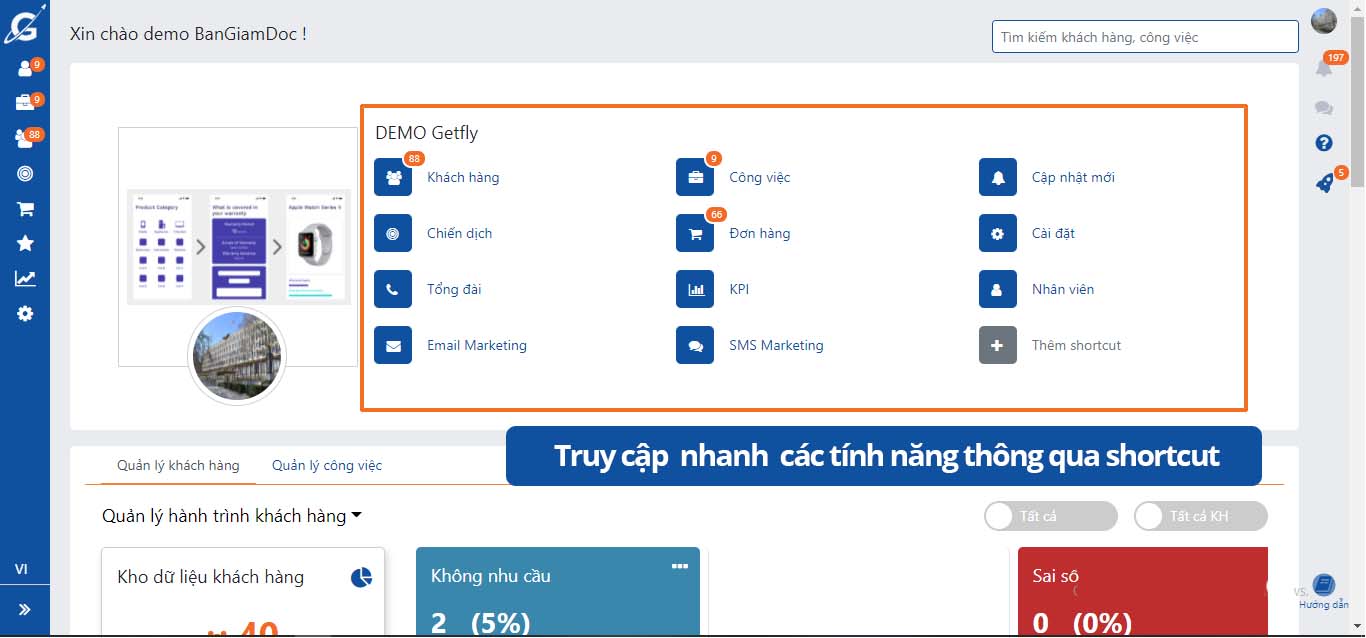
Task: Open Email Marketing envelope shortcut icon
Action: (393, 345)
